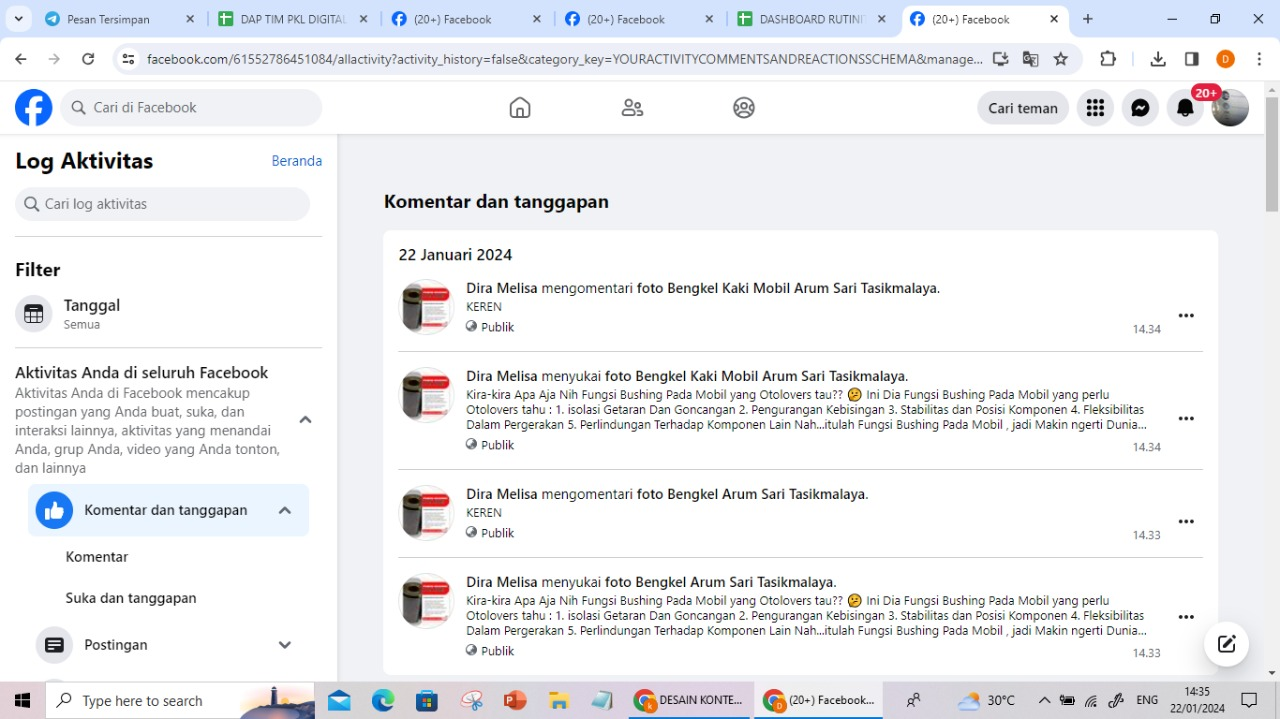Open the Facebook menu grid icon
The height and width of the screenshot is (719, 1280).
click(1095, 108)
